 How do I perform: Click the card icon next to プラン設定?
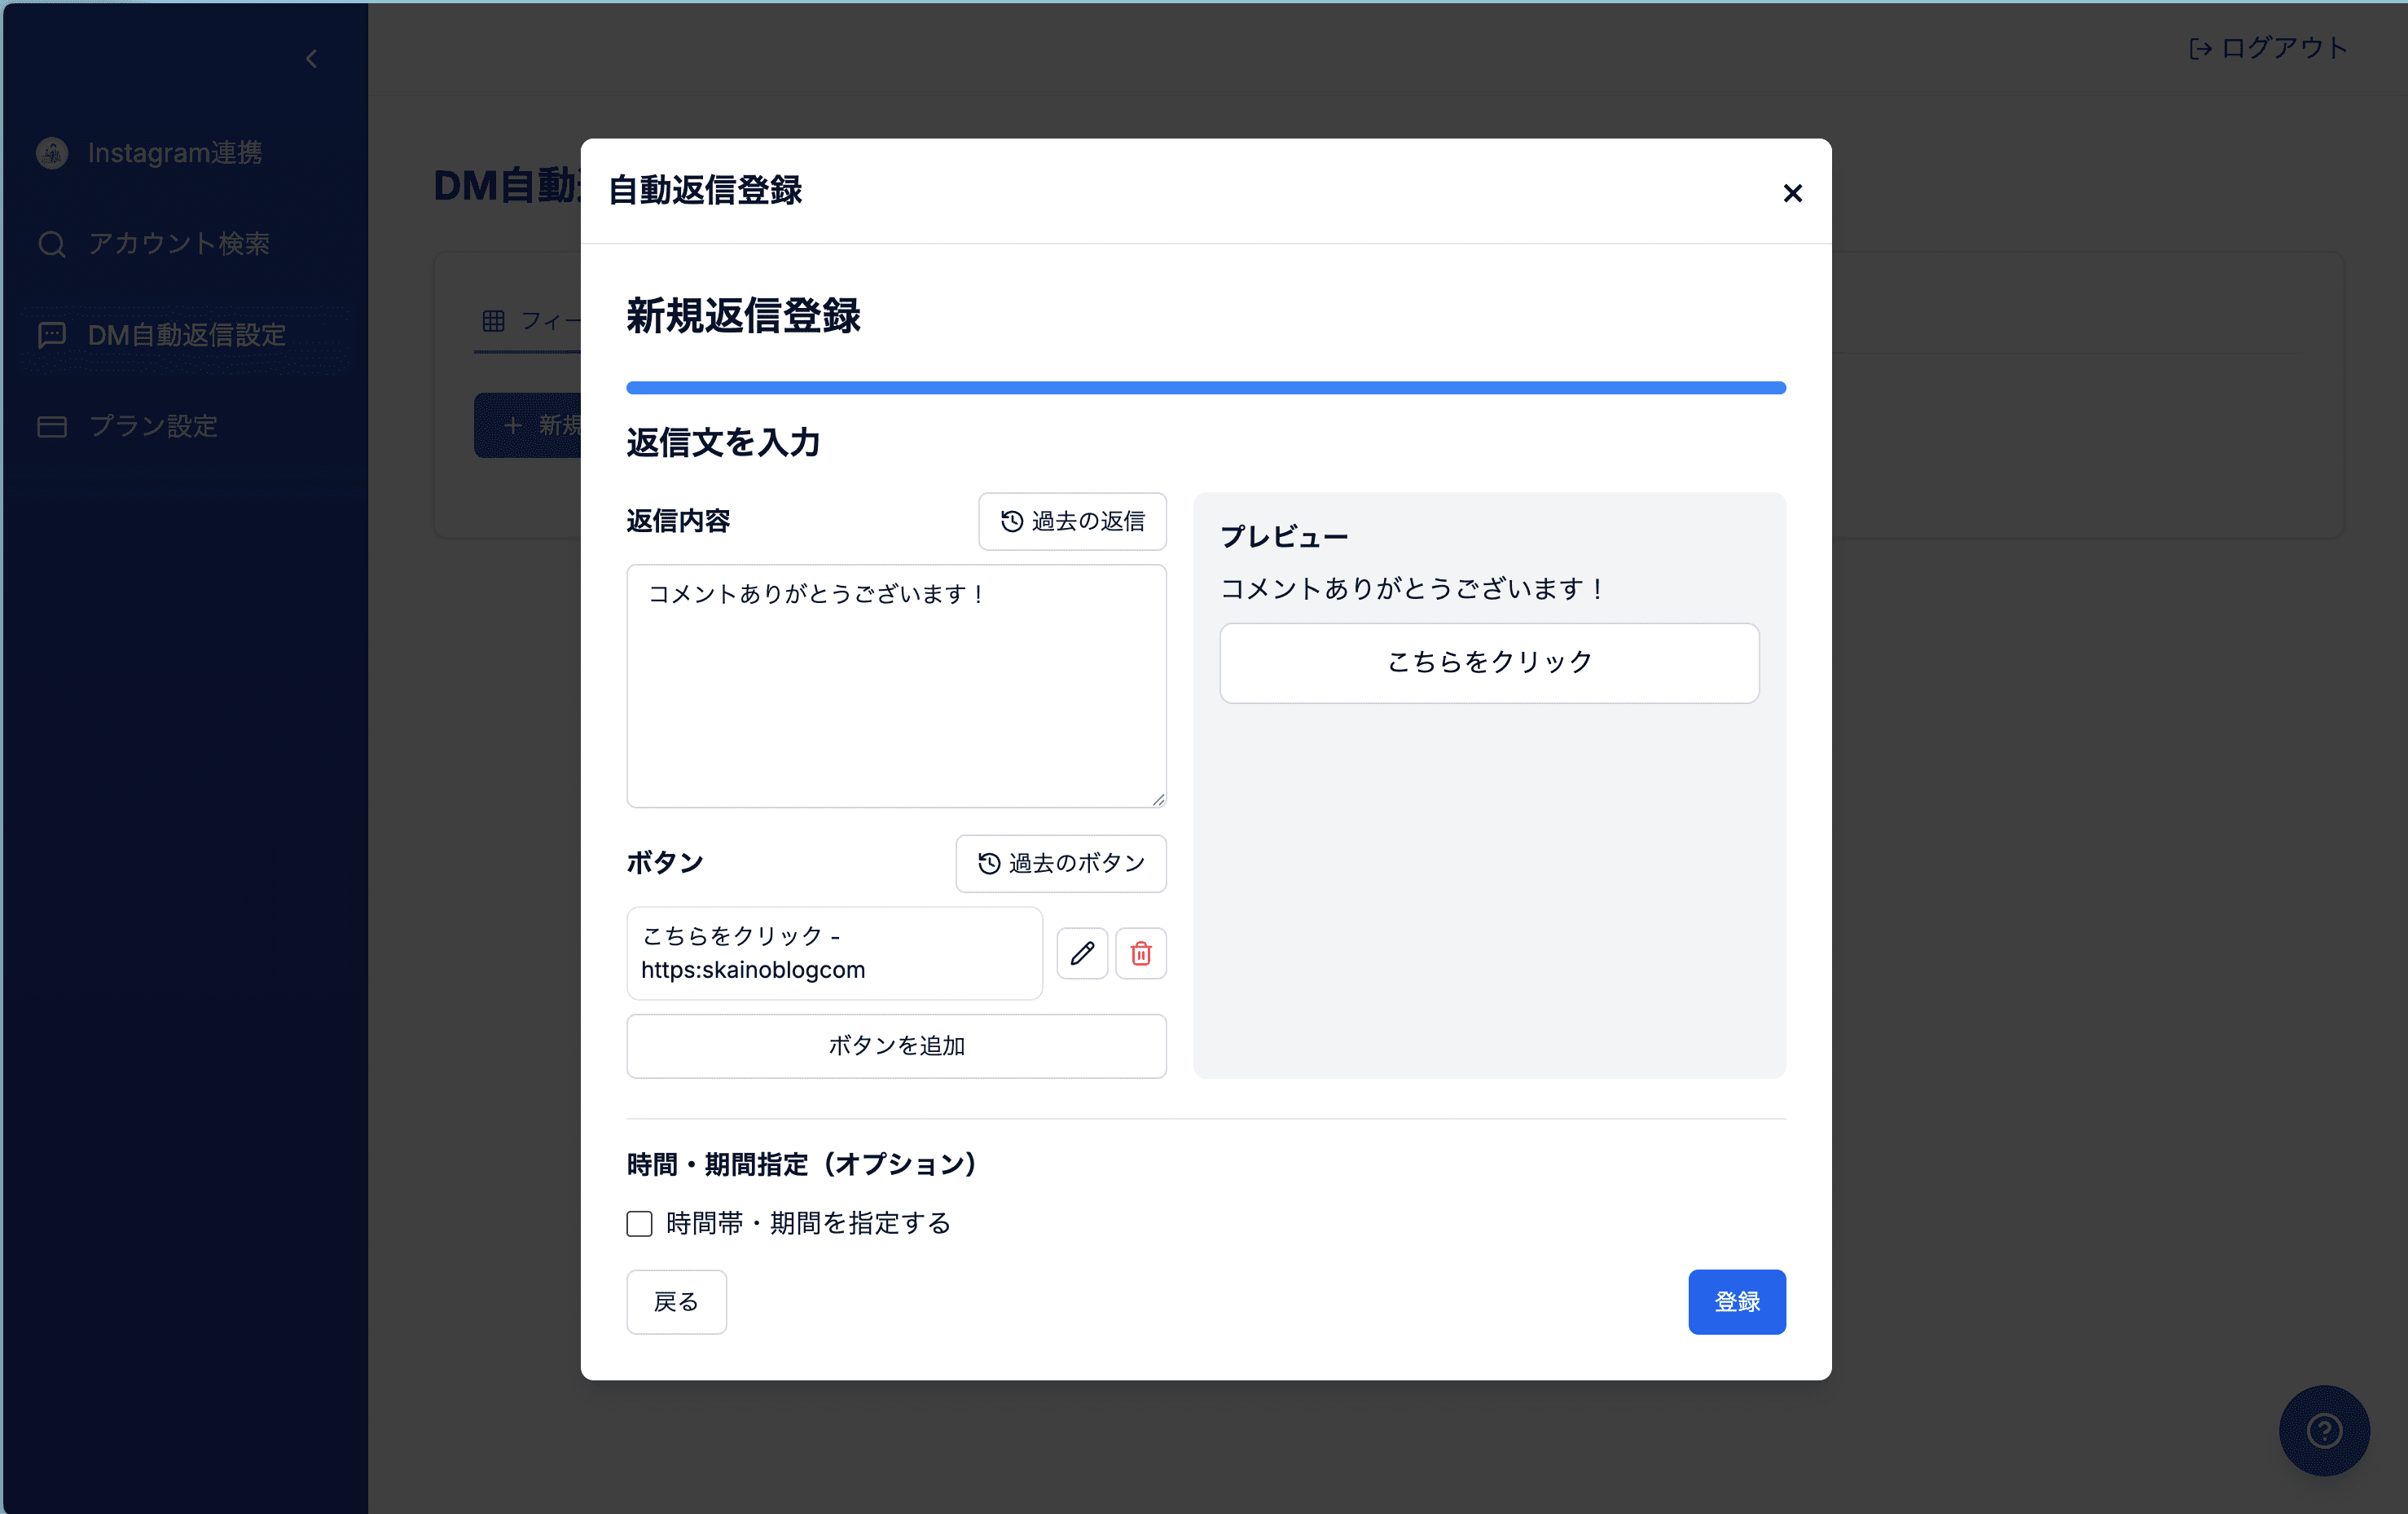click(52, 426)
